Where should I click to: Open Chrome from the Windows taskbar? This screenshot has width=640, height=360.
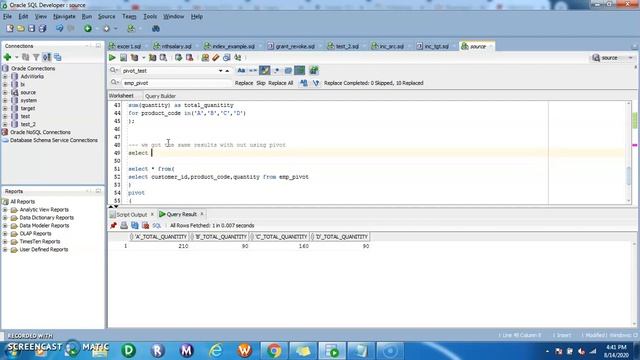tap(274, 350)
